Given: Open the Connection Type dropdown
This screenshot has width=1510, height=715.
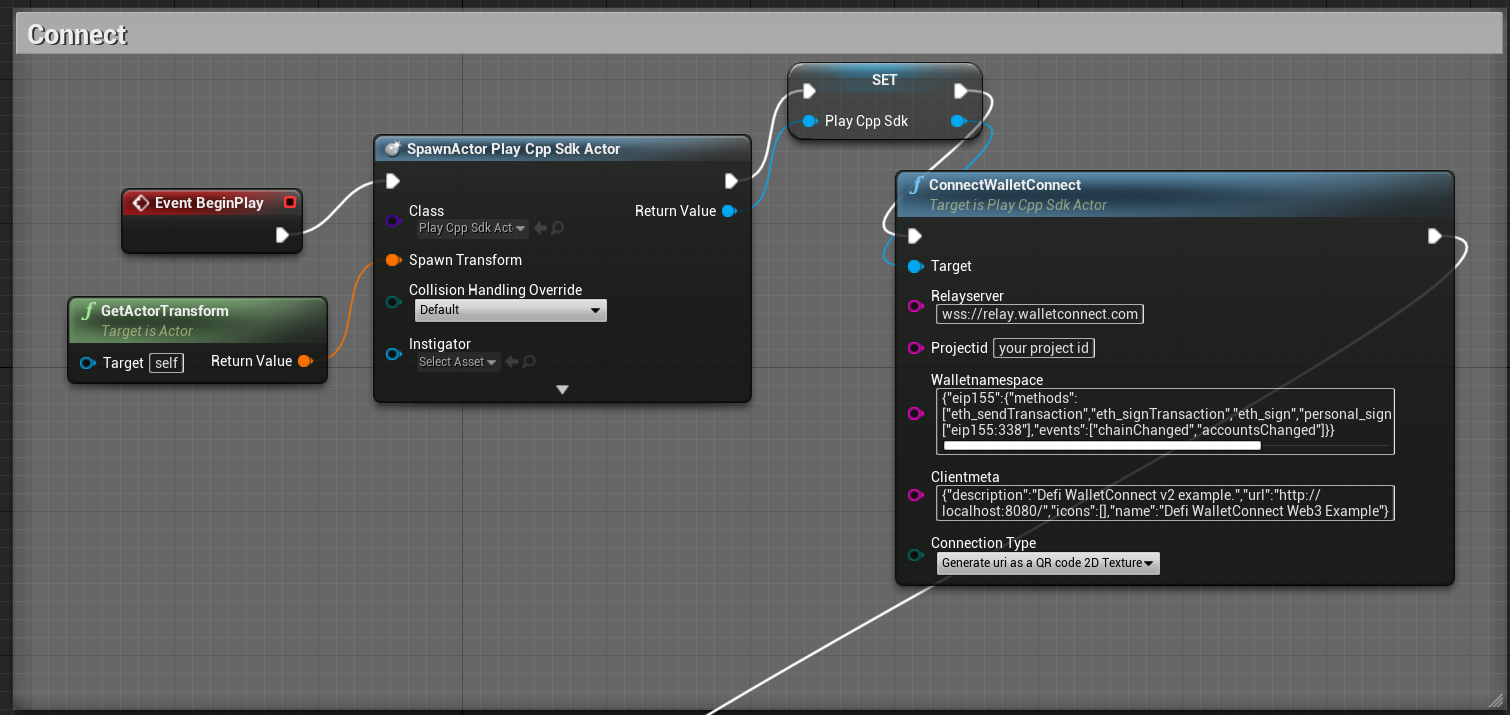Looking at the screenshot, I should 1048,563.
